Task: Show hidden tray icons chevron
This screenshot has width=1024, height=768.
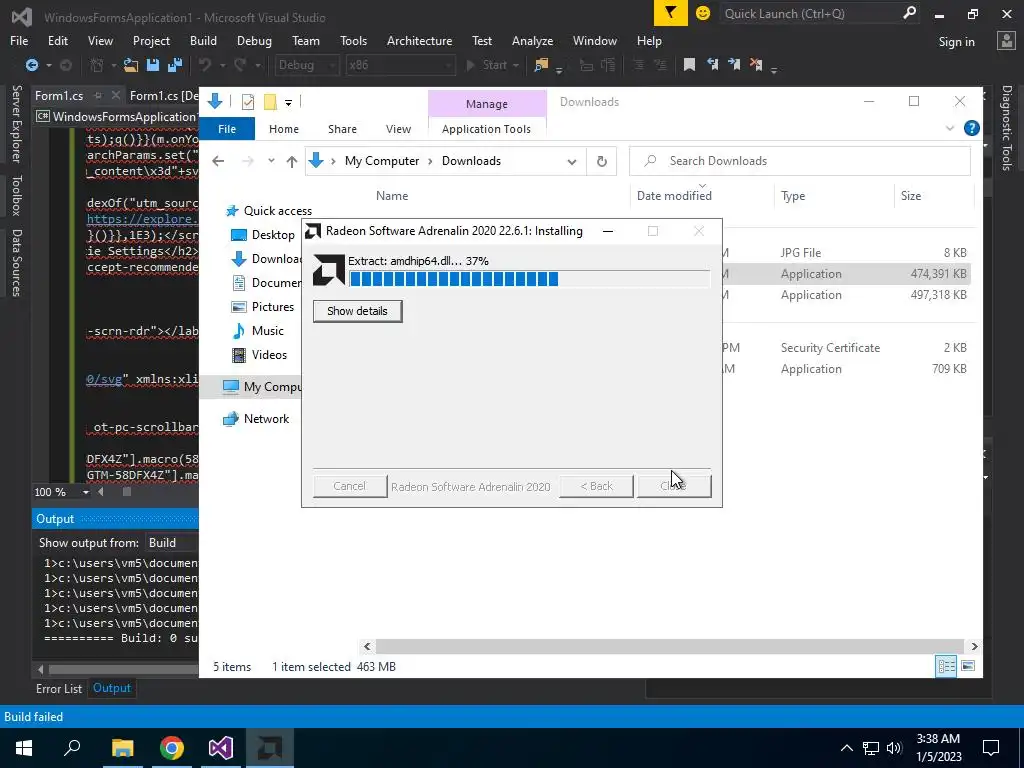Action: pyautogui.click(x=846, y=748)
